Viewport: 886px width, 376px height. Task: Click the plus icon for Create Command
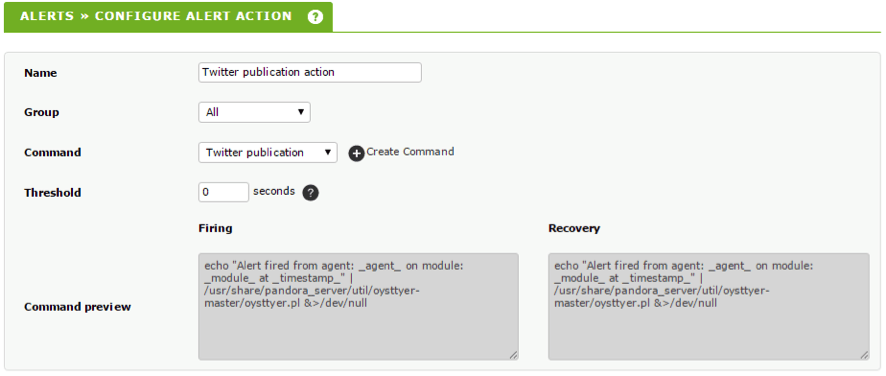click(x=356, y=153)
